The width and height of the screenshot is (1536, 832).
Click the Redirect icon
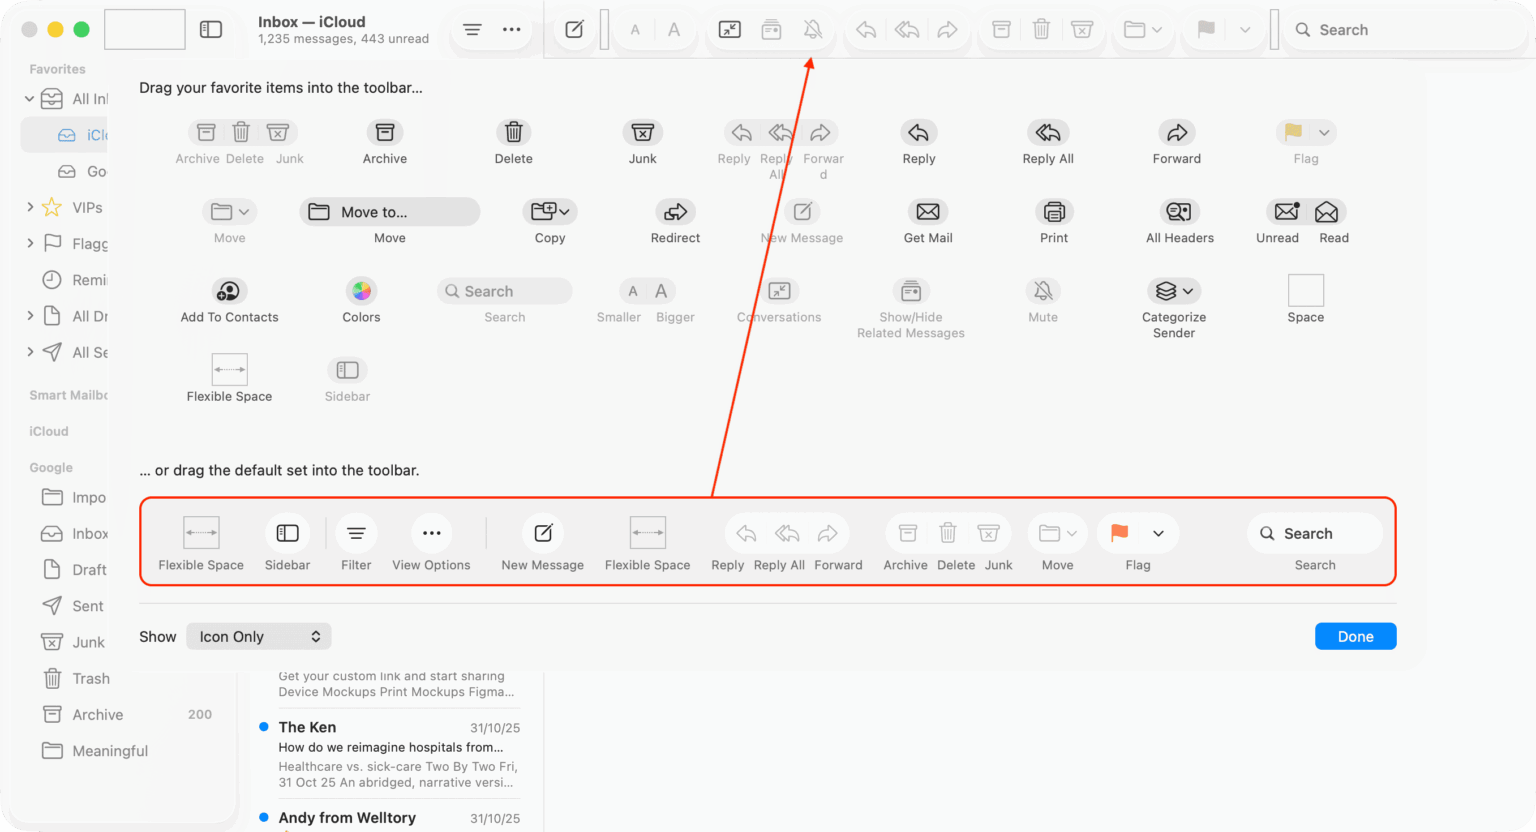pos(675,212)
